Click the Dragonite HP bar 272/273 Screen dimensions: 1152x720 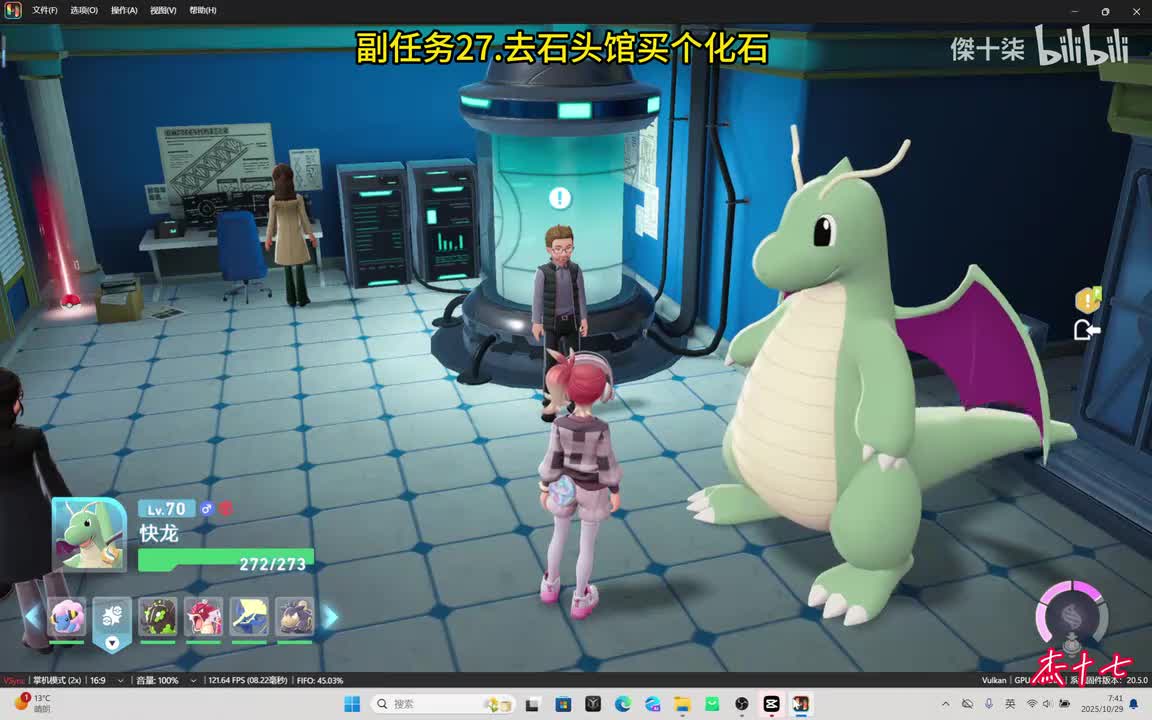226,561
